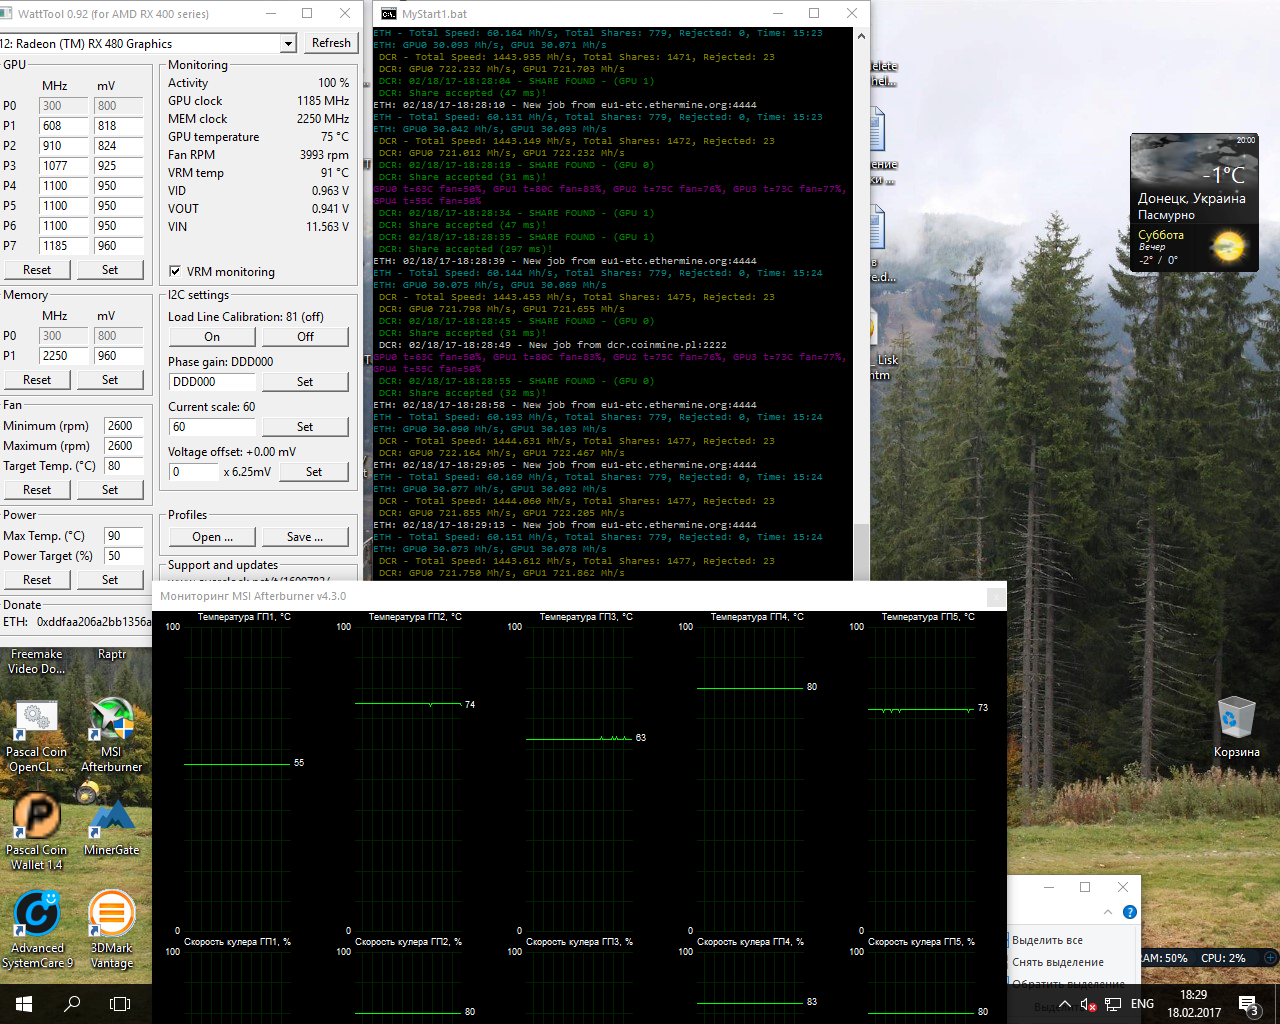Turn Load Line Calibration On

212,337
